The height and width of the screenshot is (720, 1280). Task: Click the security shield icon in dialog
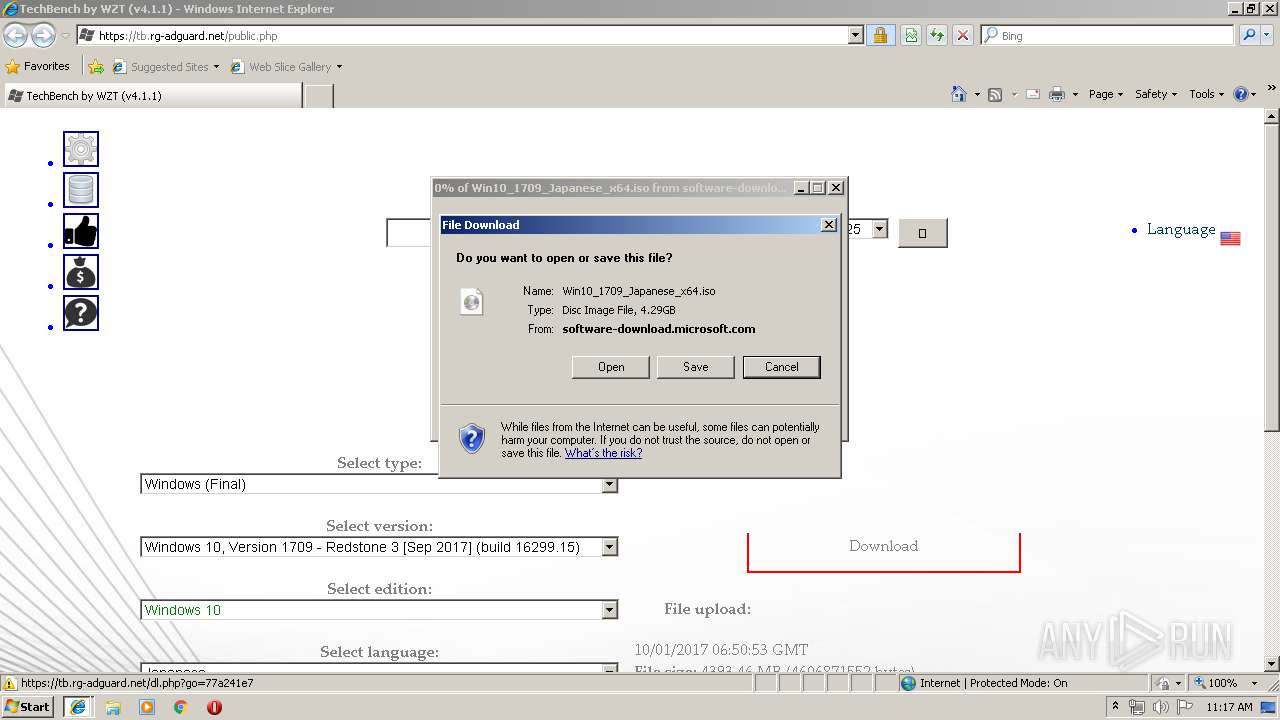tap(472, 439)
